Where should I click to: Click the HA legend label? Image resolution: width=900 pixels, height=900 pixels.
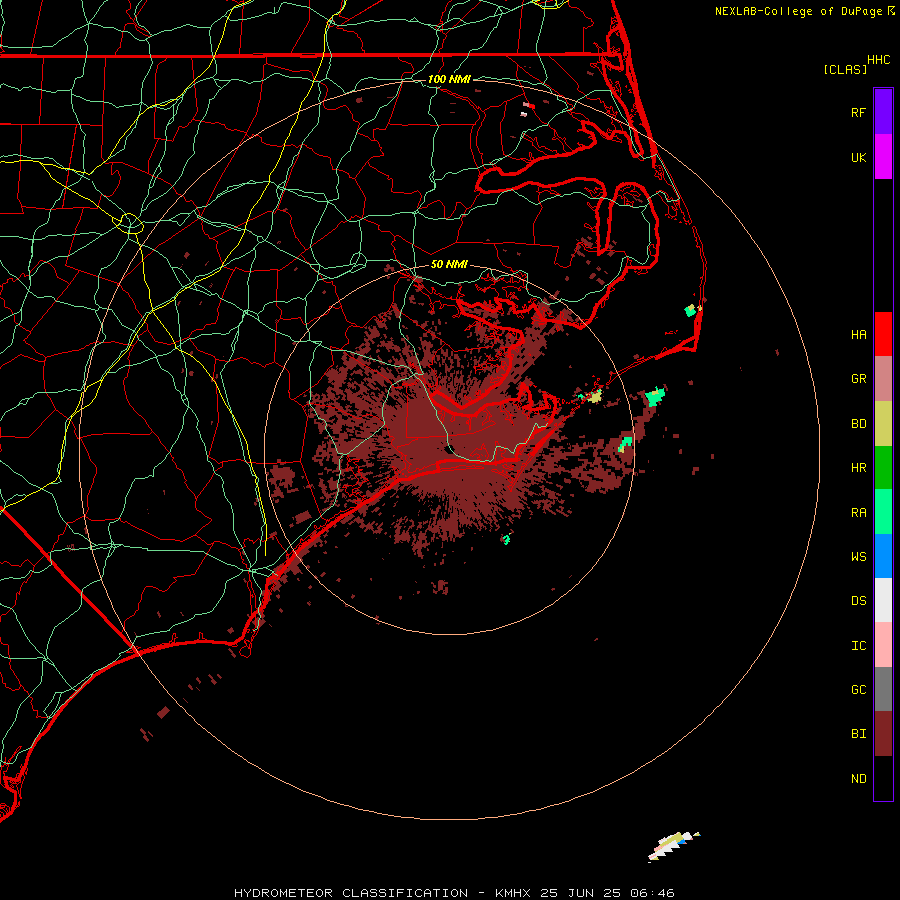pyautogui.click(x=859, y=335)
